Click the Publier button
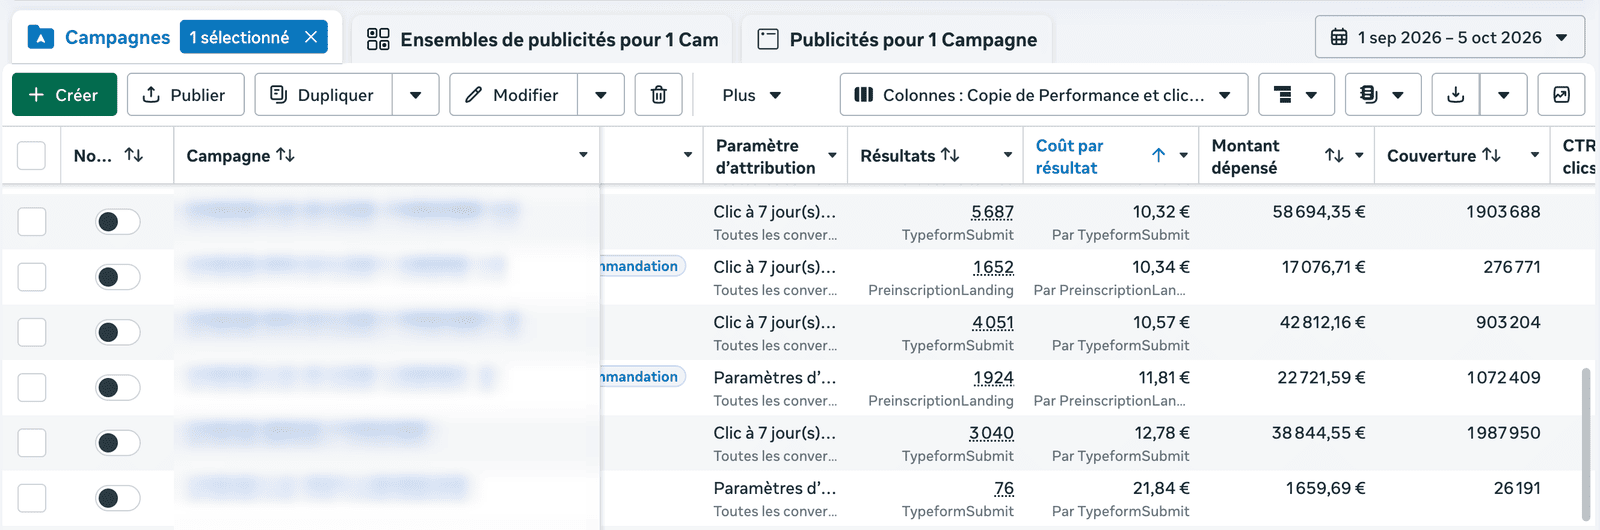This screenshot has width=1600, height=530. coord(184,94)
